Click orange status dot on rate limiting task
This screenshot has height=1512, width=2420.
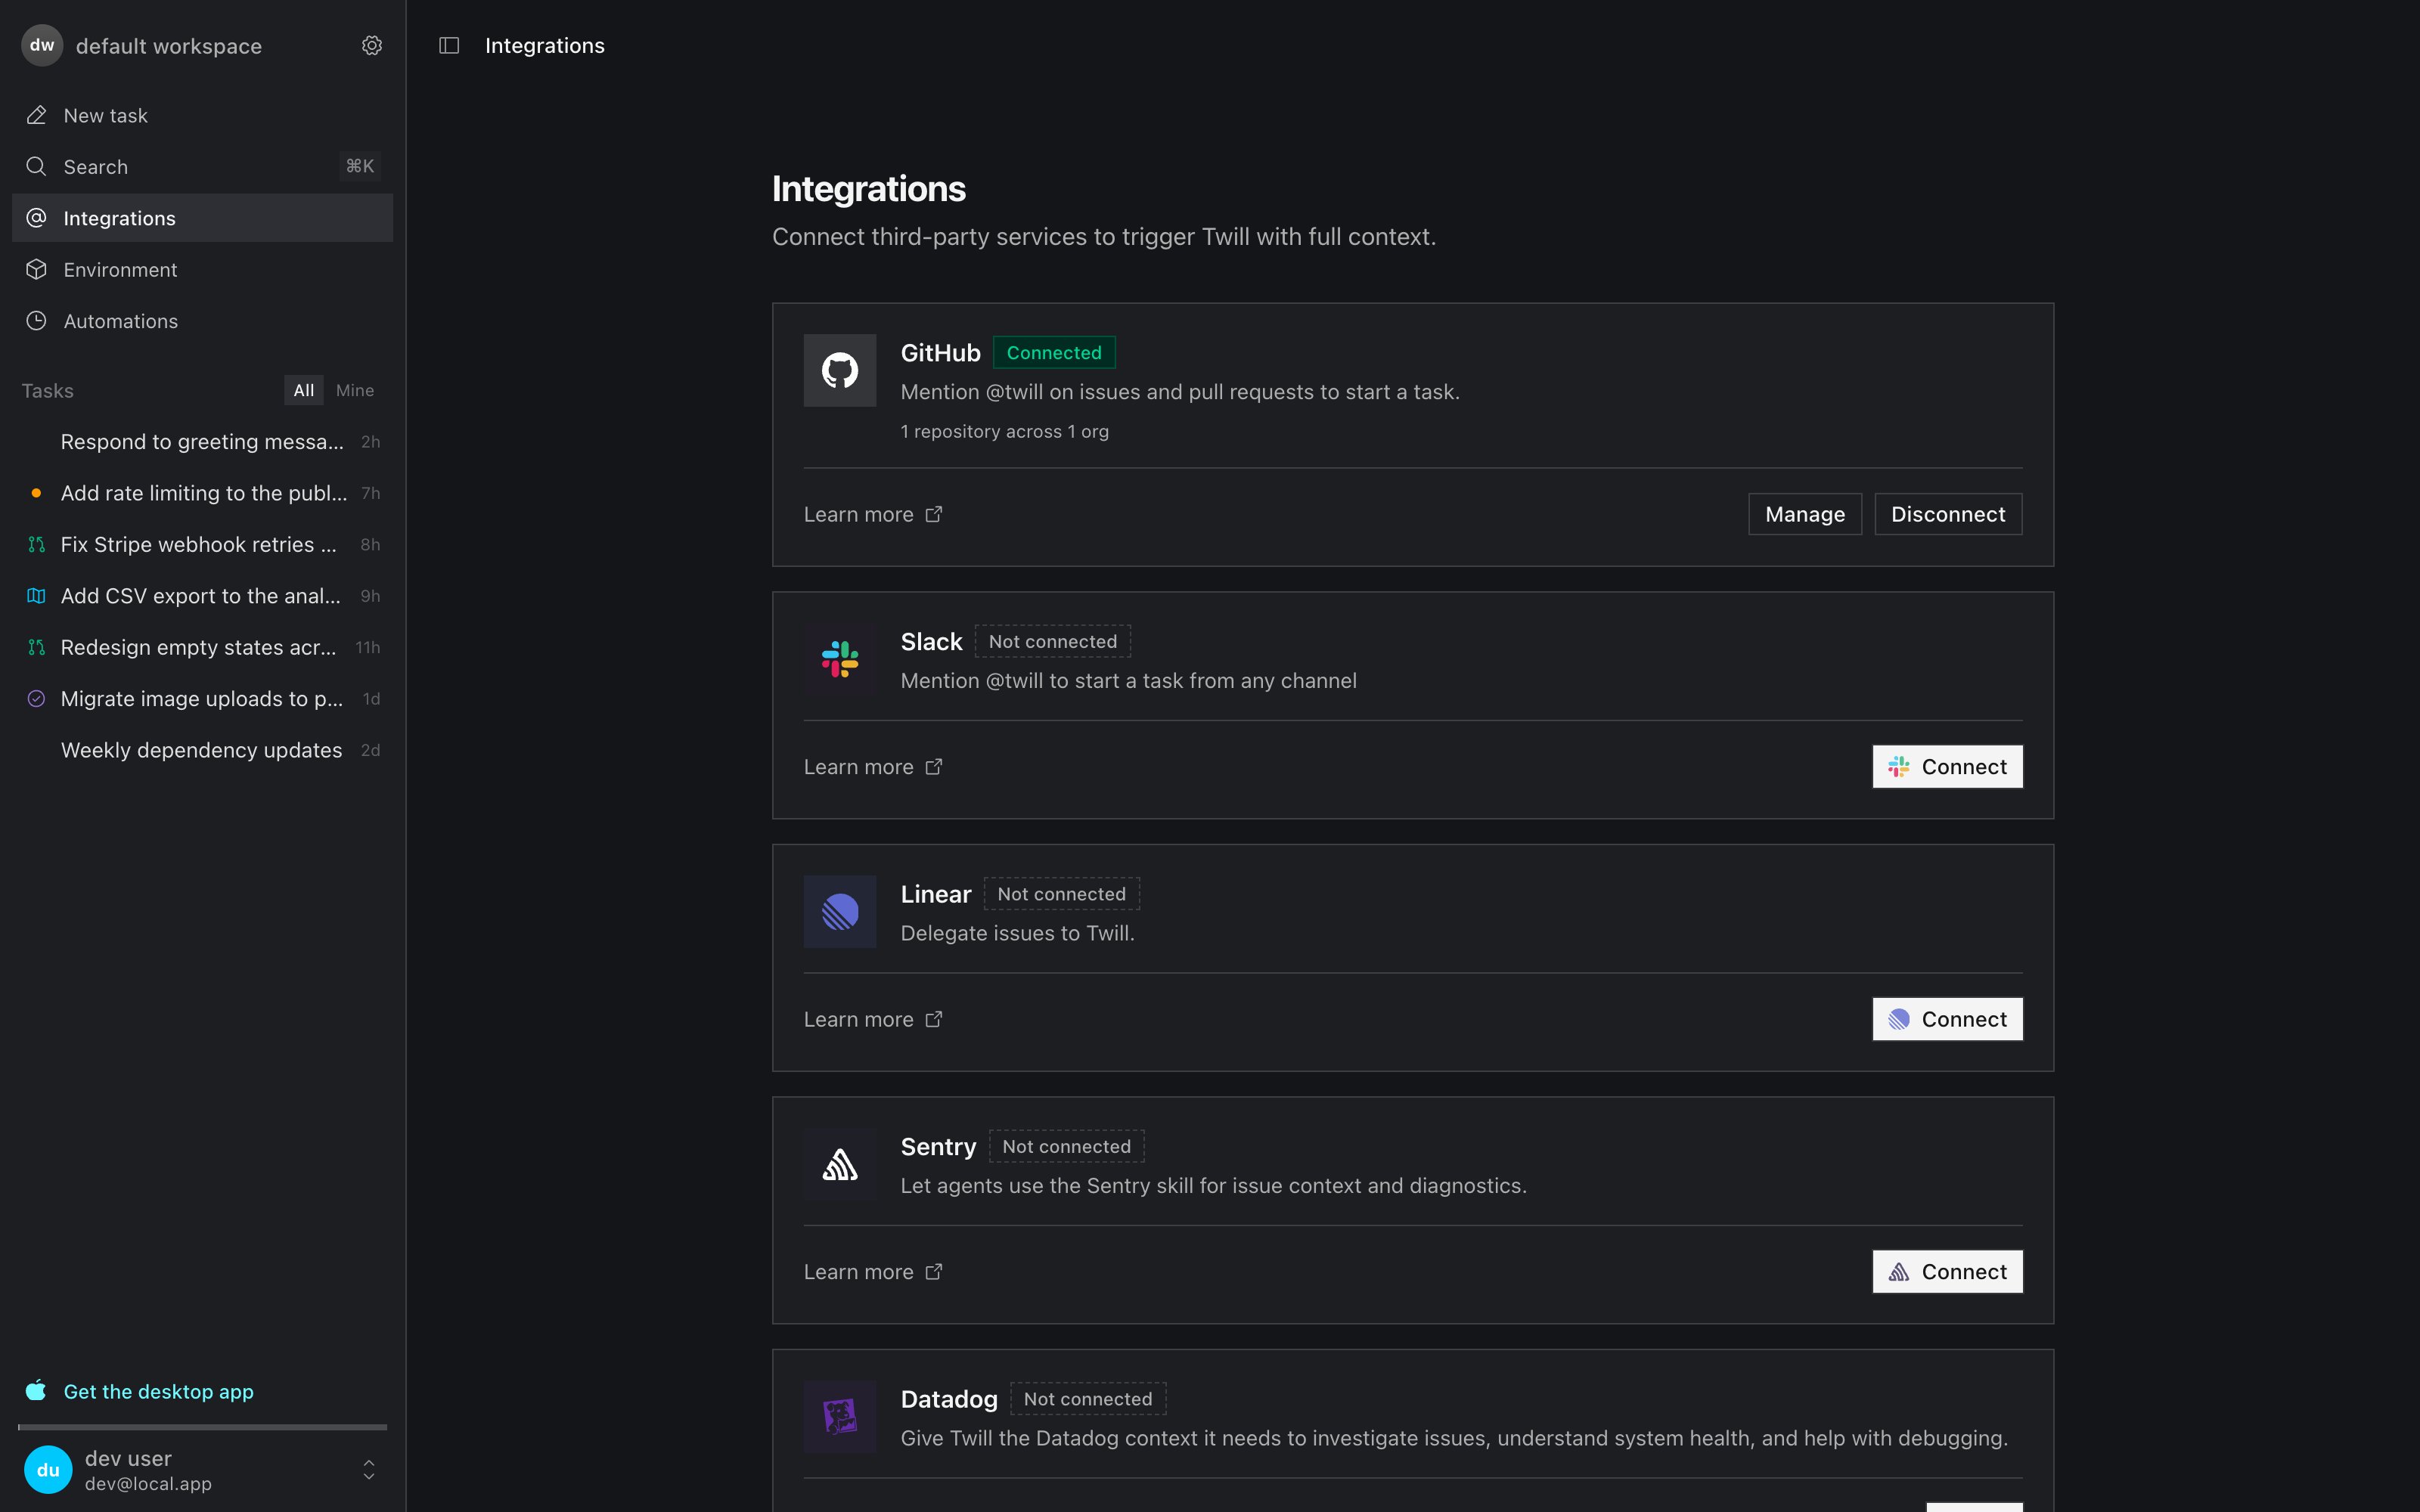click(37, 493)
